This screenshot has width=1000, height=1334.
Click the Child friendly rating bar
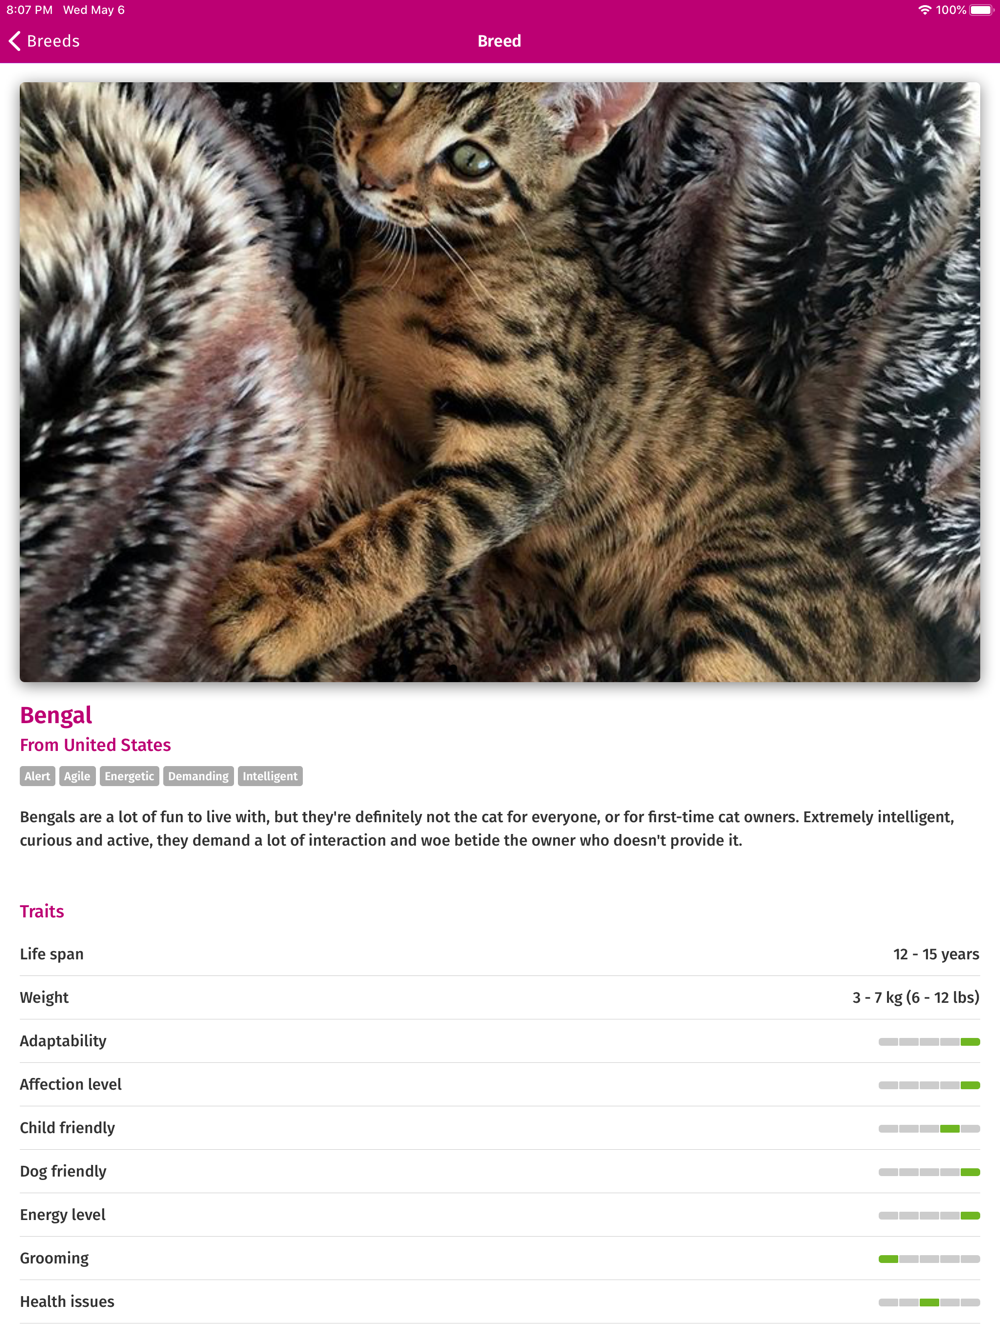click(x=929, y=1129)
